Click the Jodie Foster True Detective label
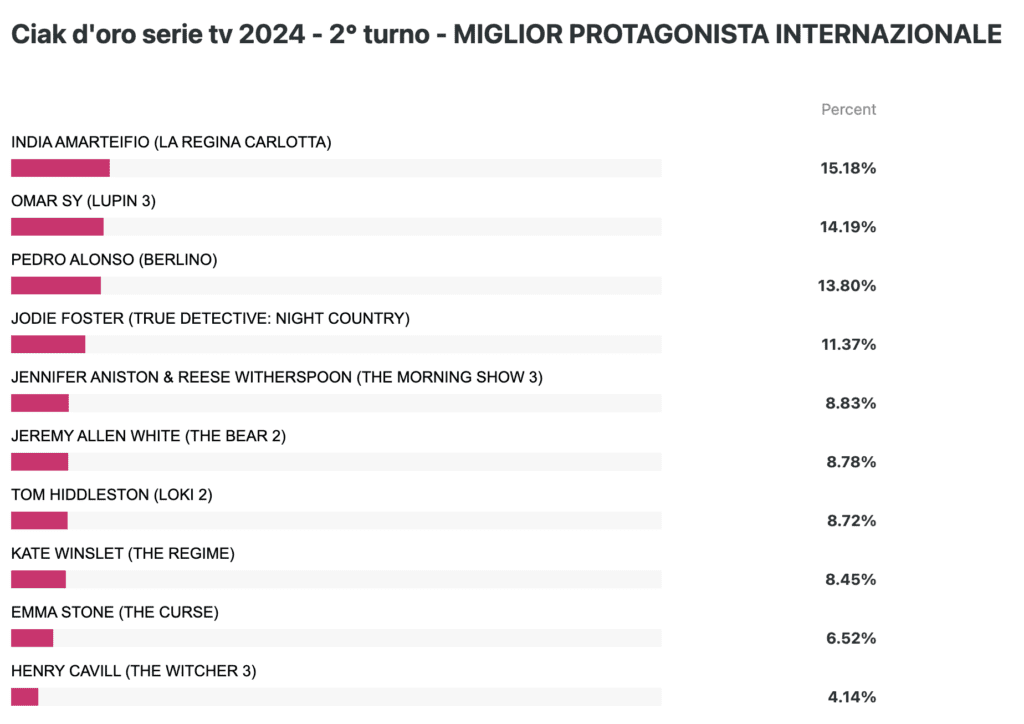1024x724 pixels. 210,319
